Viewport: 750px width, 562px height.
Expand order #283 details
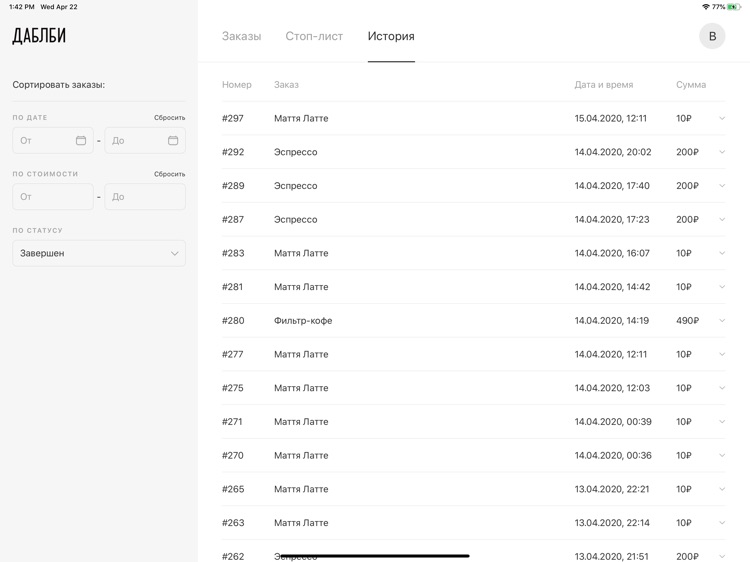coord(722,253)
